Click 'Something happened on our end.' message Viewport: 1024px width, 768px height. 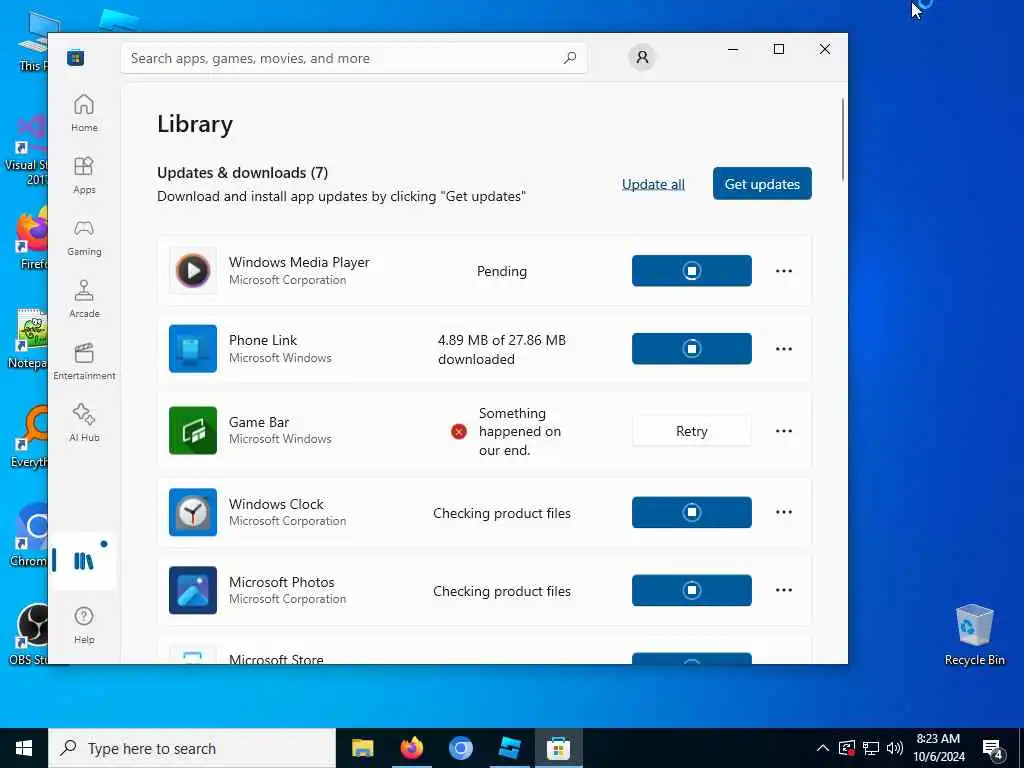coord(520,431)
